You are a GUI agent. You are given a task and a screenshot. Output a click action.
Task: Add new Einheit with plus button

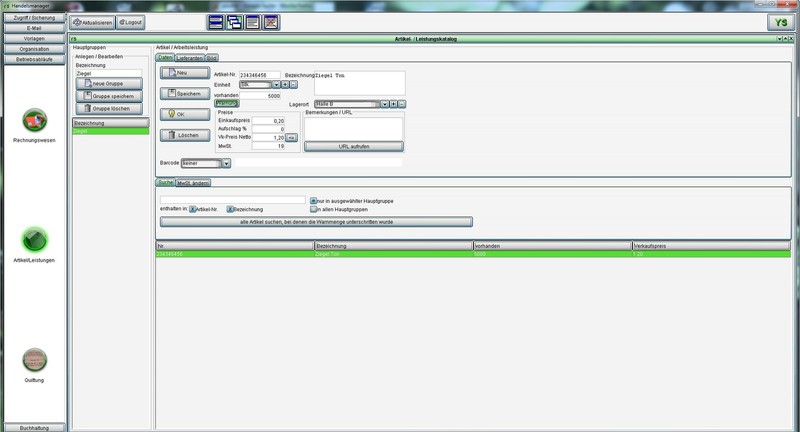(x=285, y=85)
